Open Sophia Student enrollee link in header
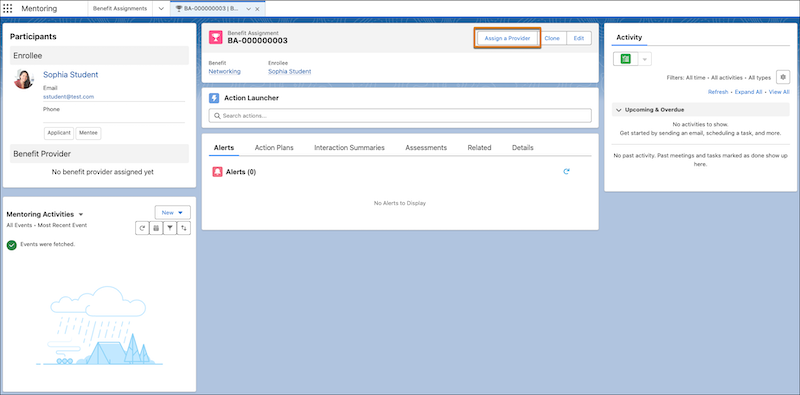Screen dimensions: 800x395 point(290,71)
